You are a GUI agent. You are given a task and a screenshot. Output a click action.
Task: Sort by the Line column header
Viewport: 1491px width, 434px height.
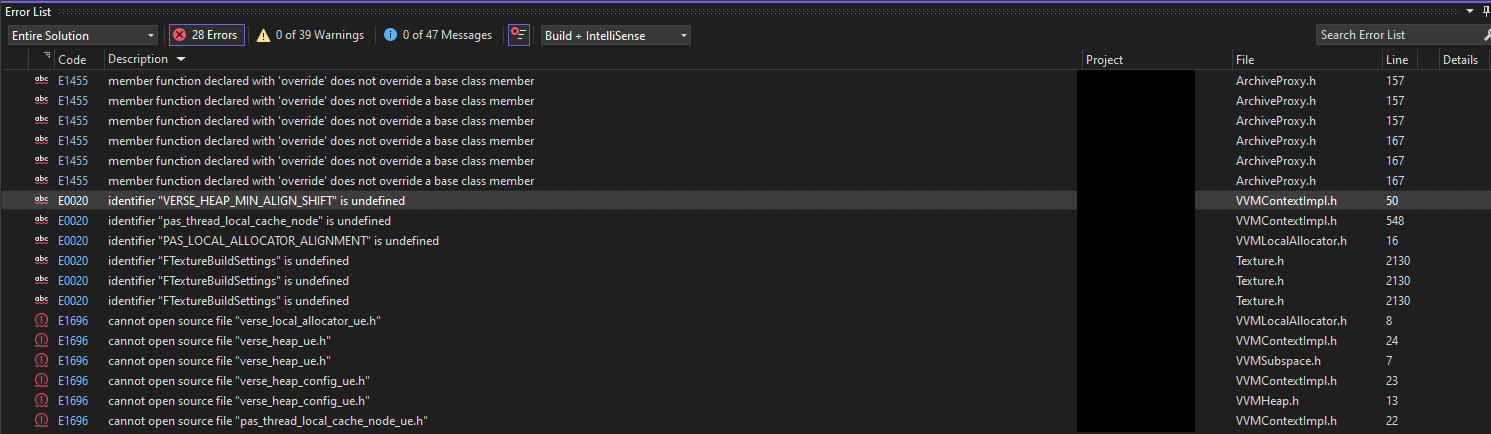pos(1396,60)
